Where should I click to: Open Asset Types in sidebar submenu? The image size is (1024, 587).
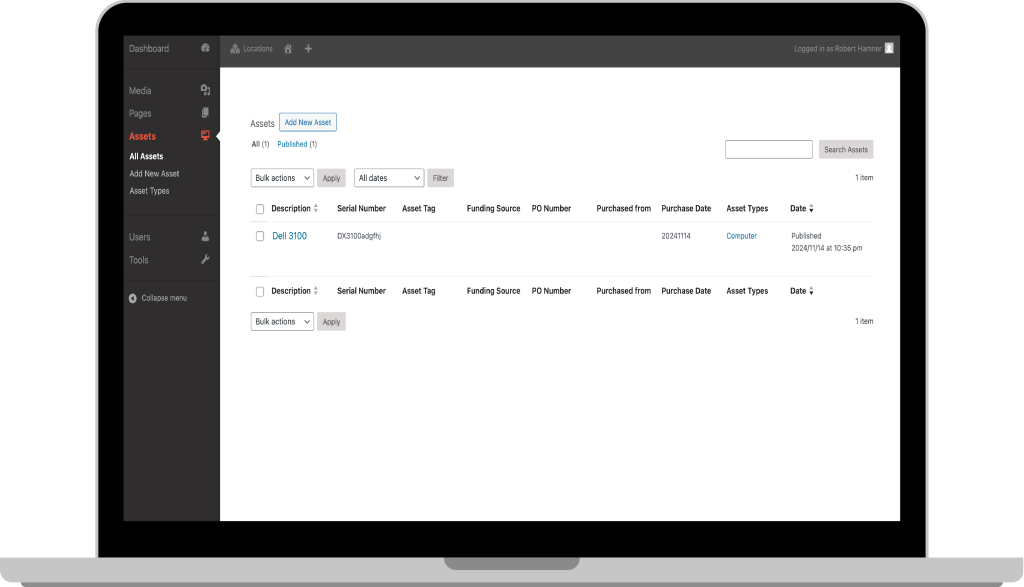point(149,191)
